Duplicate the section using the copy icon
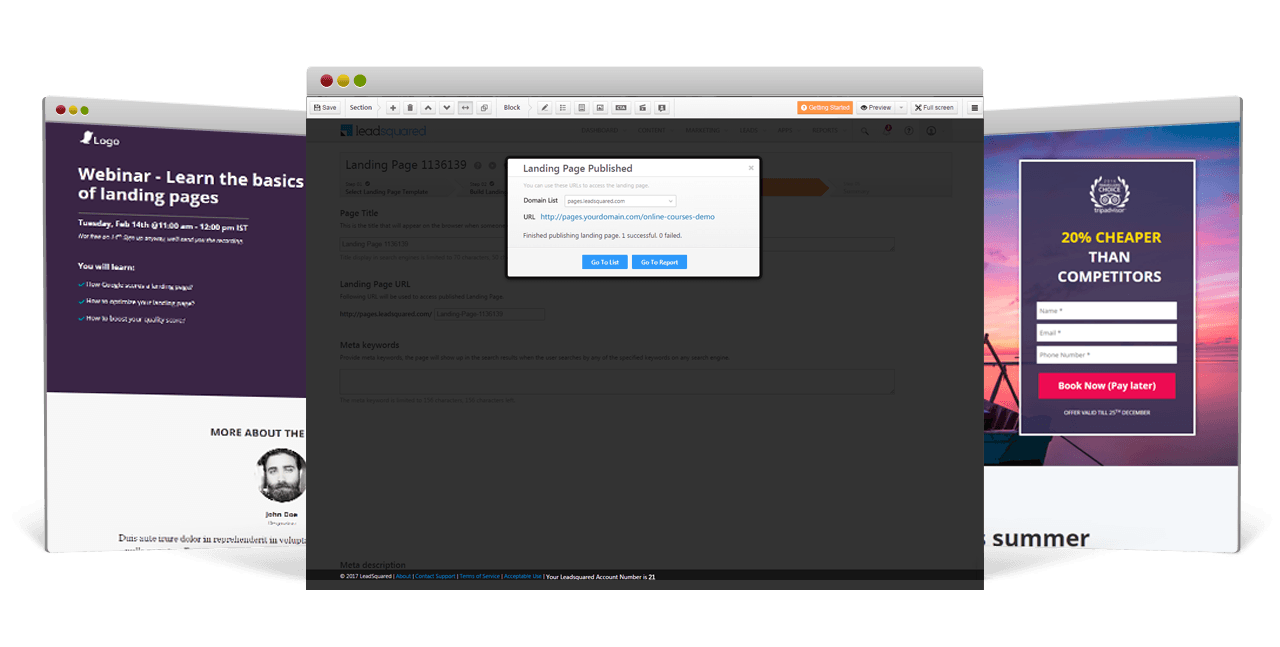Viewport: 1280px width, 647px height. tap(483, 107)
